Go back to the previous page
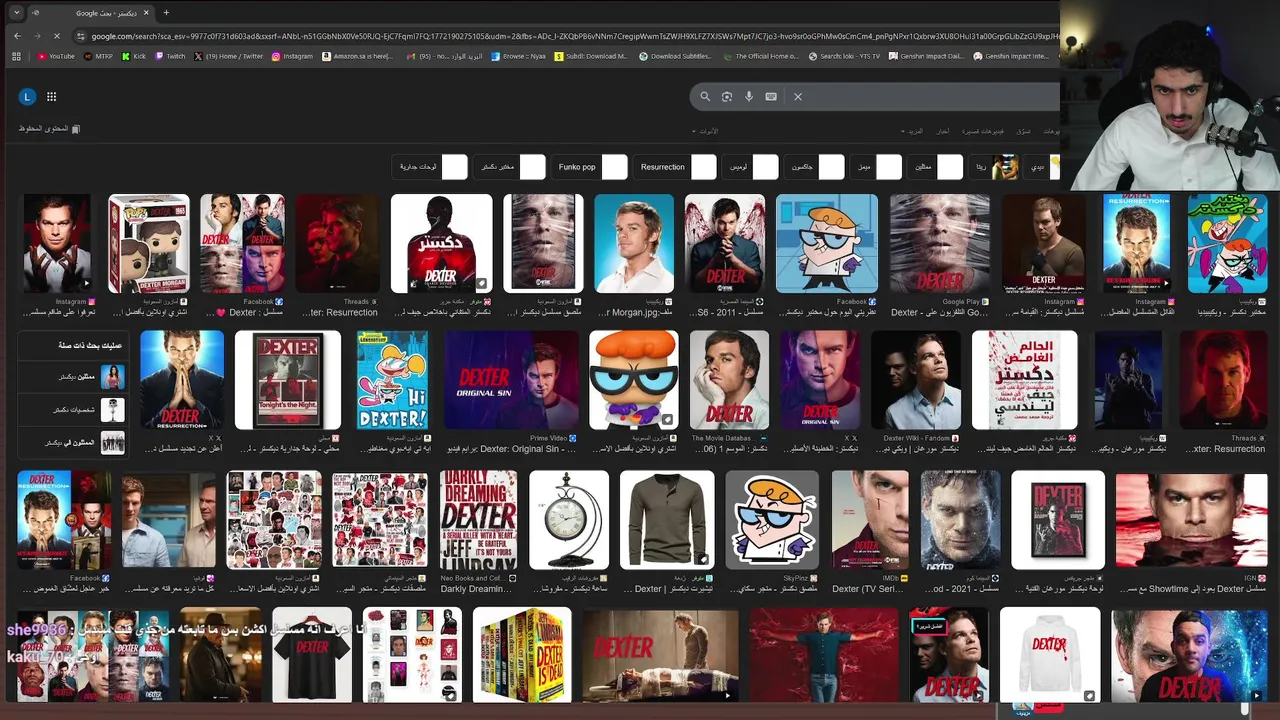 17,36
